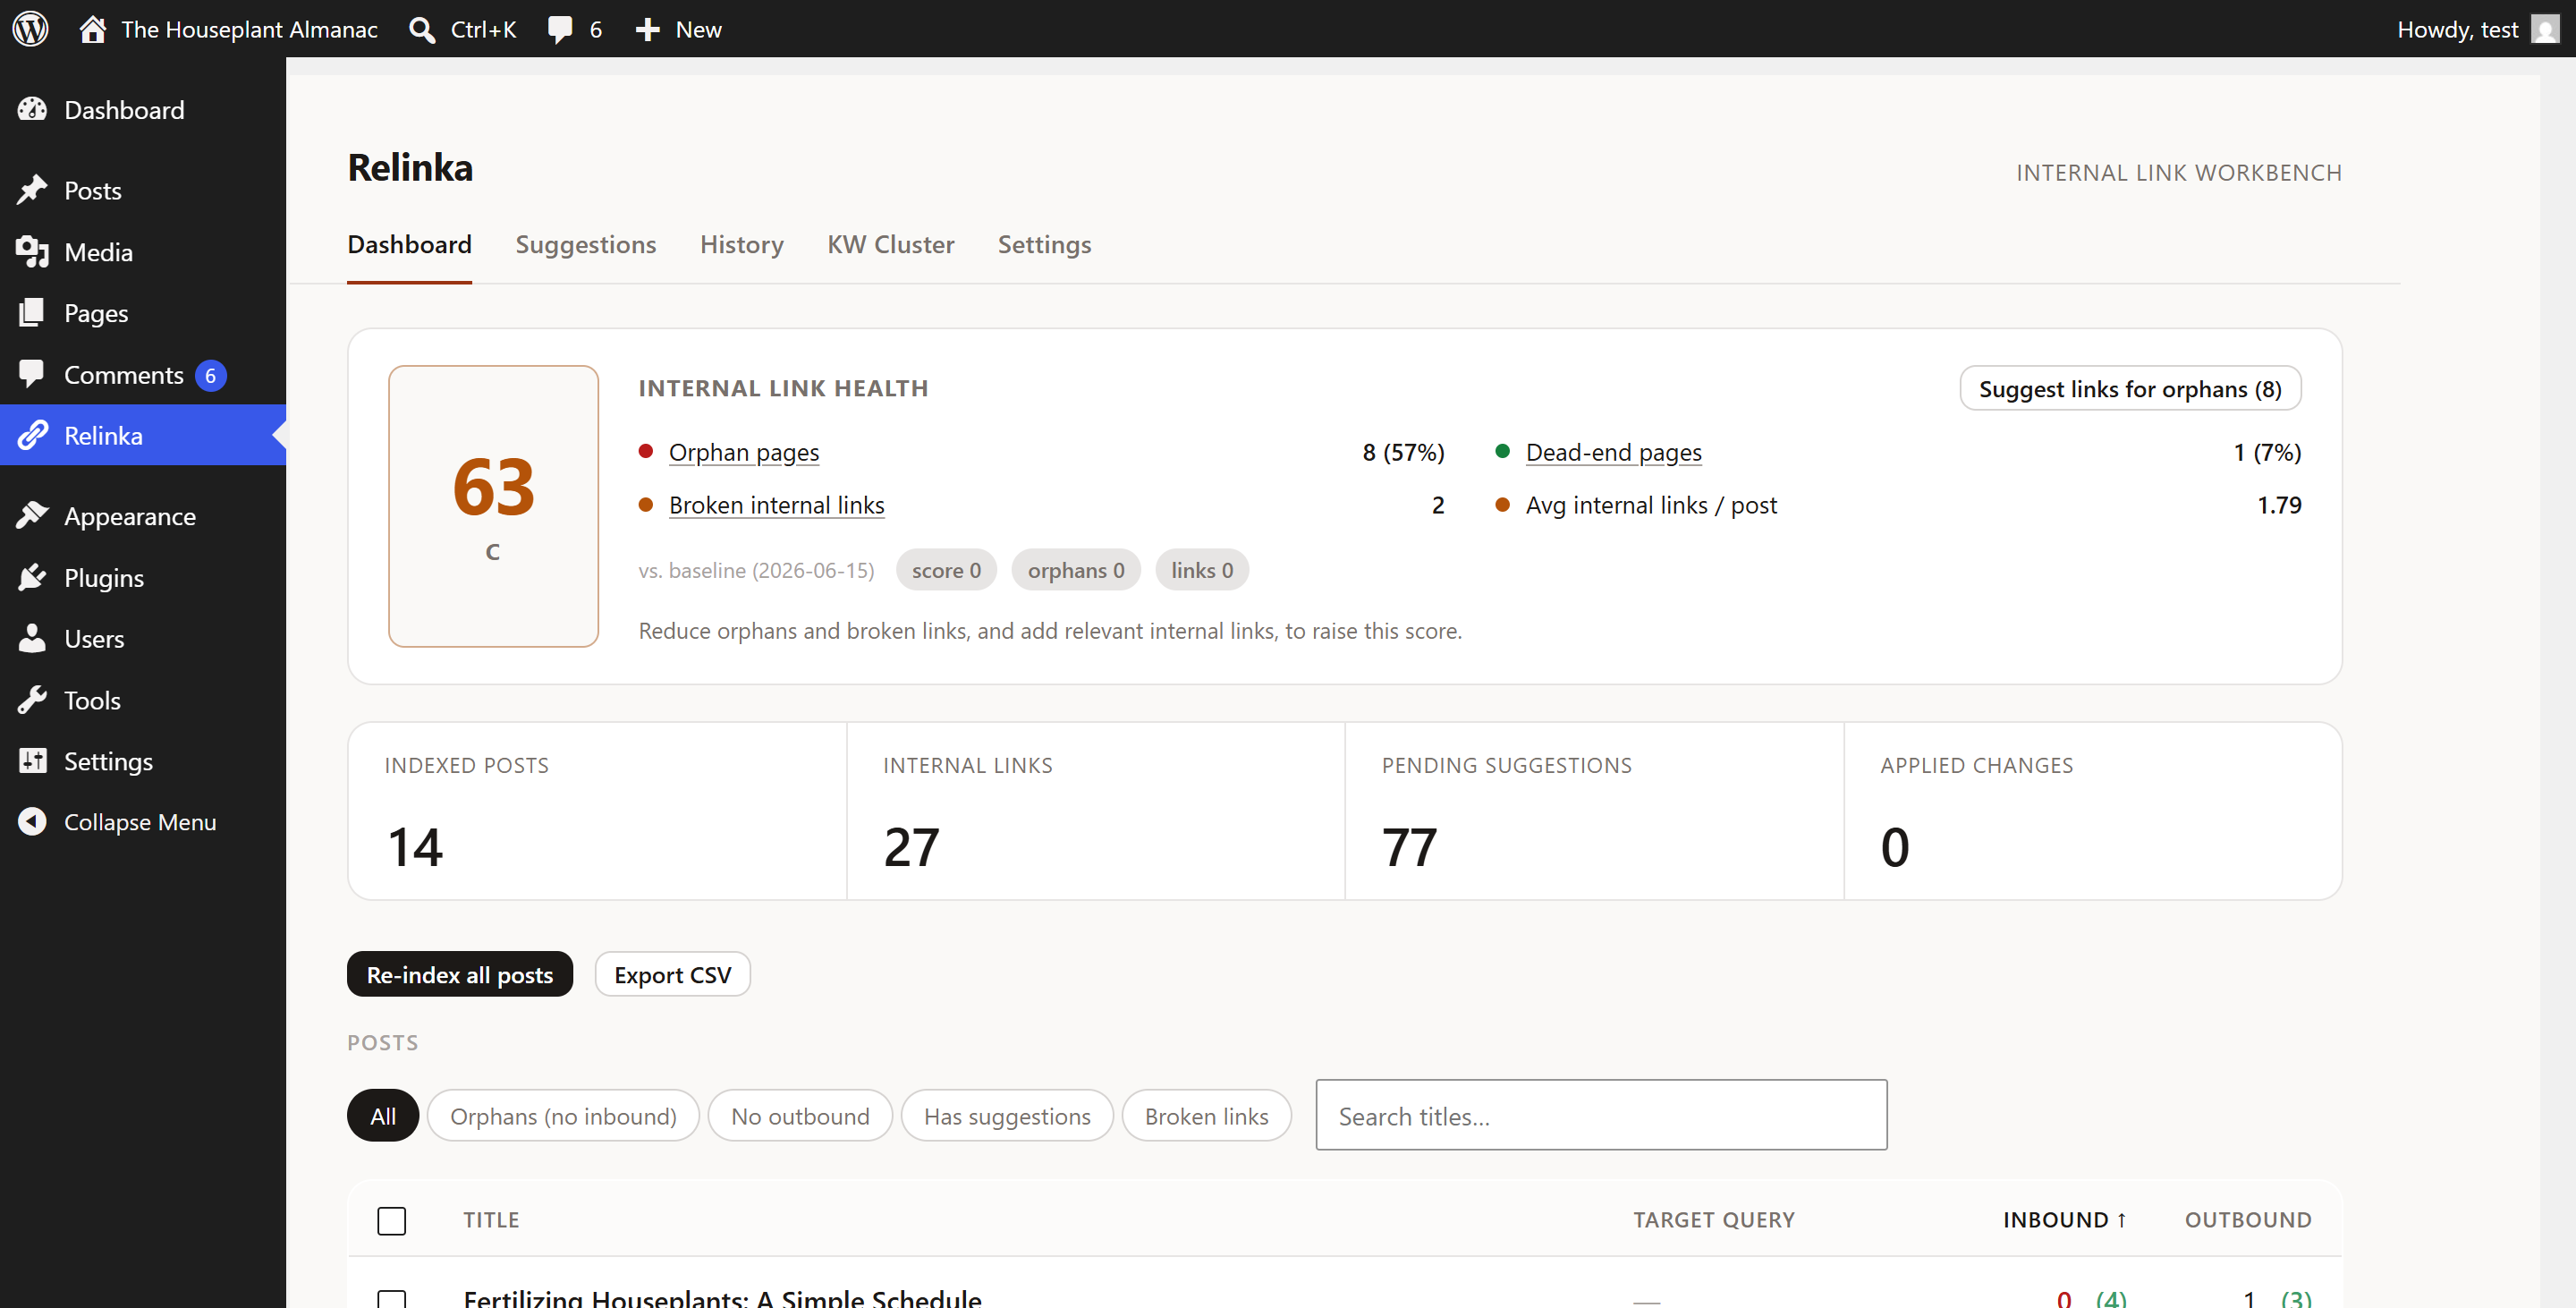Click the score 0 baseline chip
The width and height of the screenshot is (2576, 1308).
click(946, 570)
